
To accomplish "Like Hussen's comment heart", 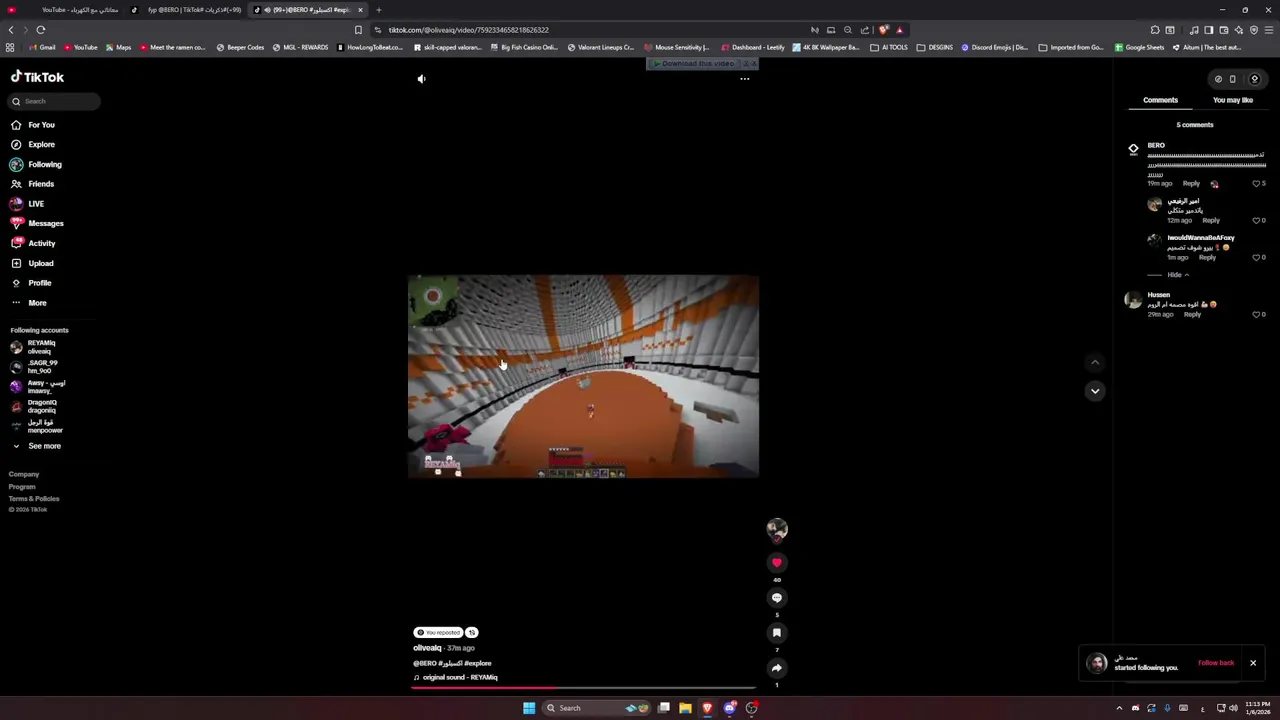I will (x=1257, y=314).
